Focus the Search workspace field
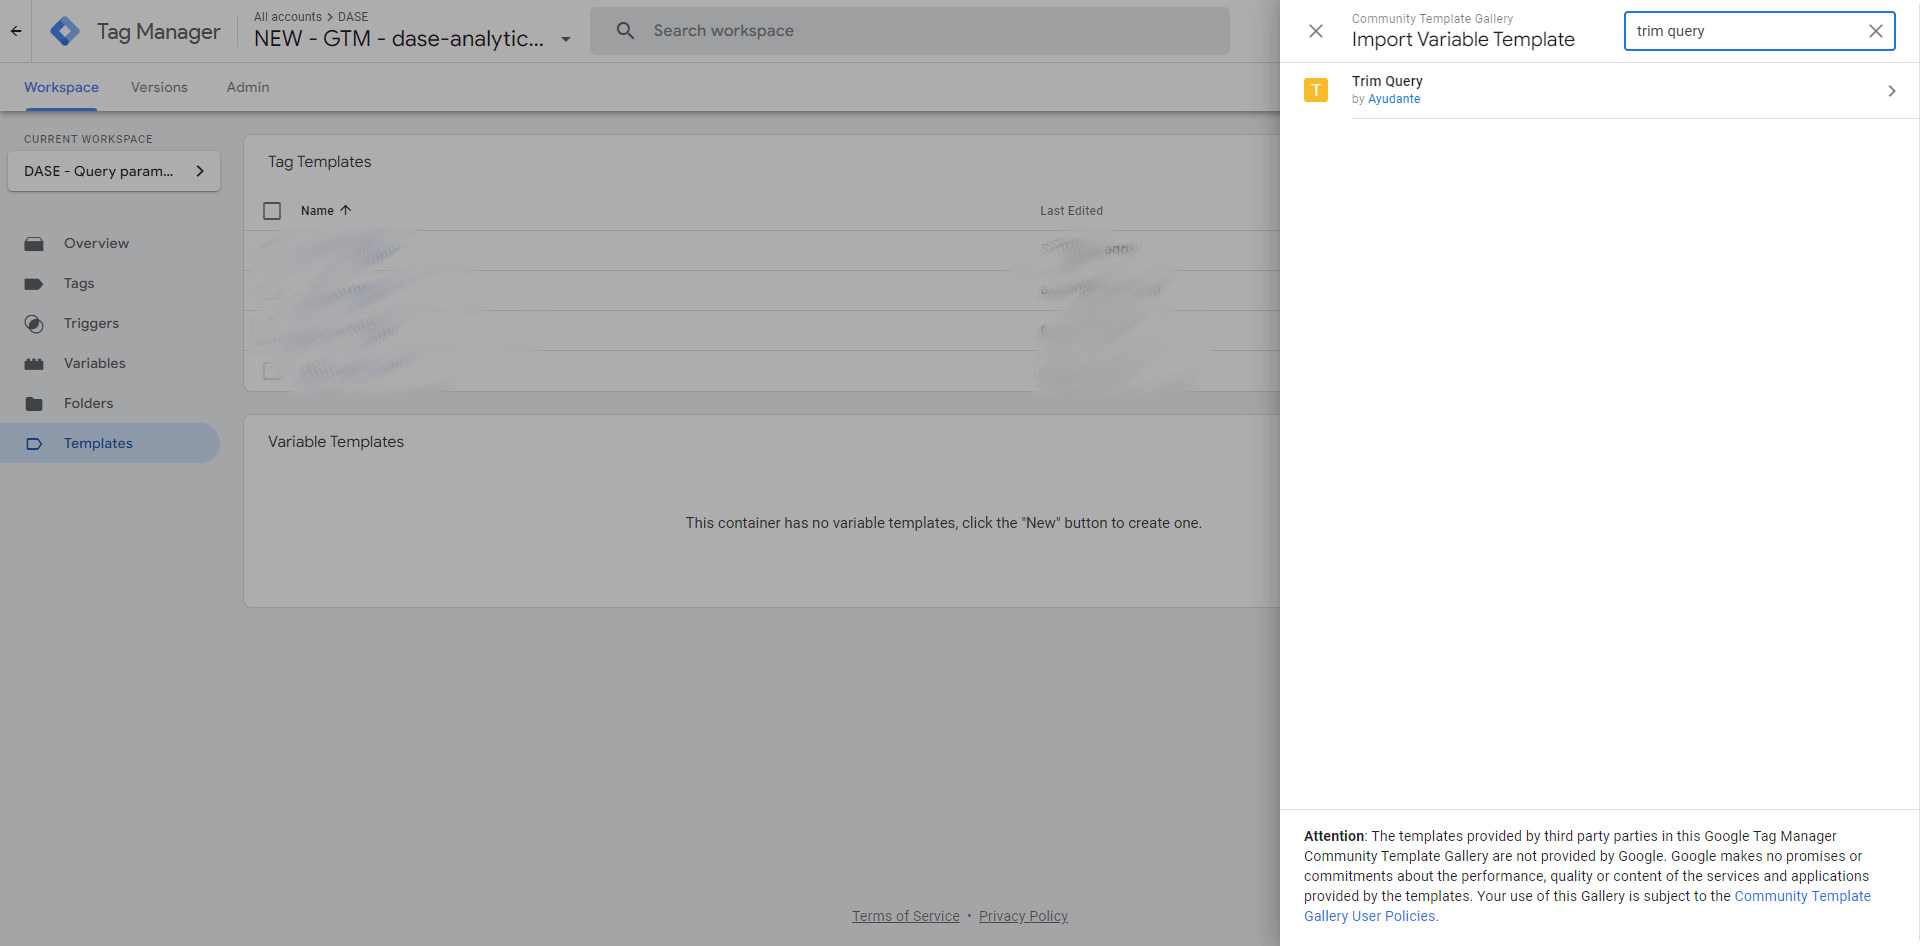This screenshot has width=1920, height=946. [910, 31]
